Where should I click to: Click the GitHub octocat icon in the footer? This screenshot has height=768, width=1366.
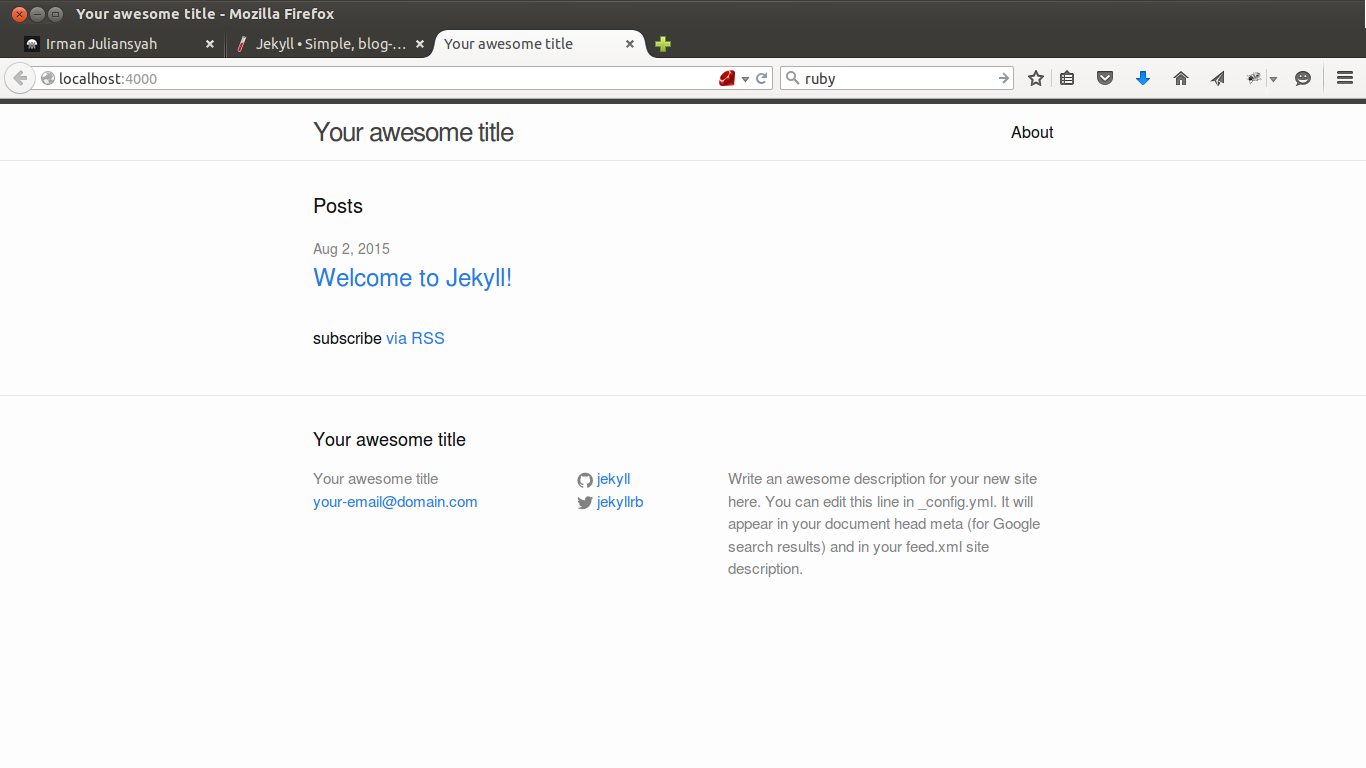[x=585, y=480]
